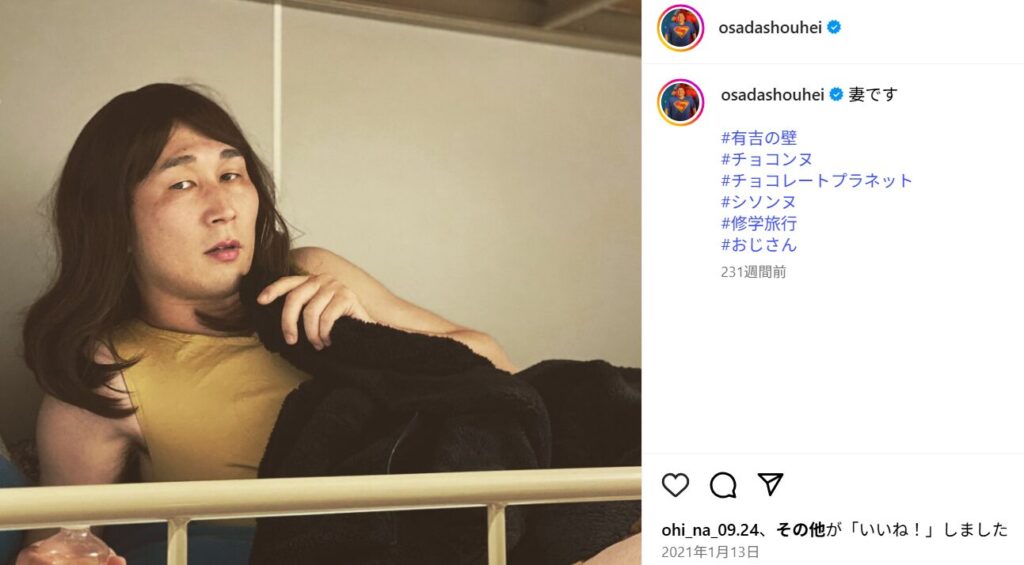Open hashtag #チョコレートプラネット
The height and width of the screenshot is (565, 1024).
816,180
